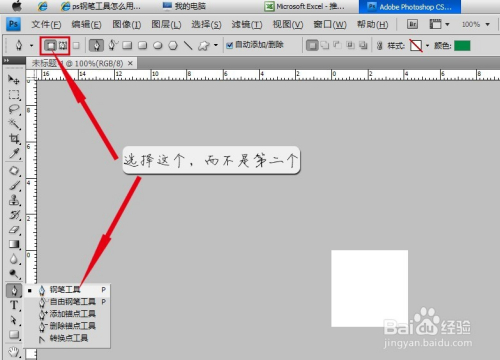
Task: Open the 文件(F) menu
Action: (46, 24)
